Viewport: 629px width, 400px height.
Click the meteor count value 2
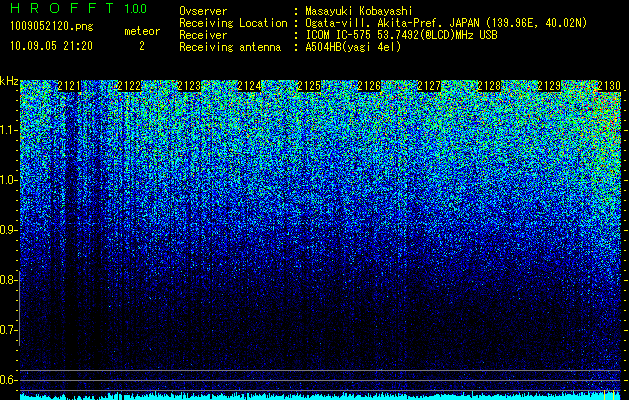pyautogui.click(x=142, y=46)
